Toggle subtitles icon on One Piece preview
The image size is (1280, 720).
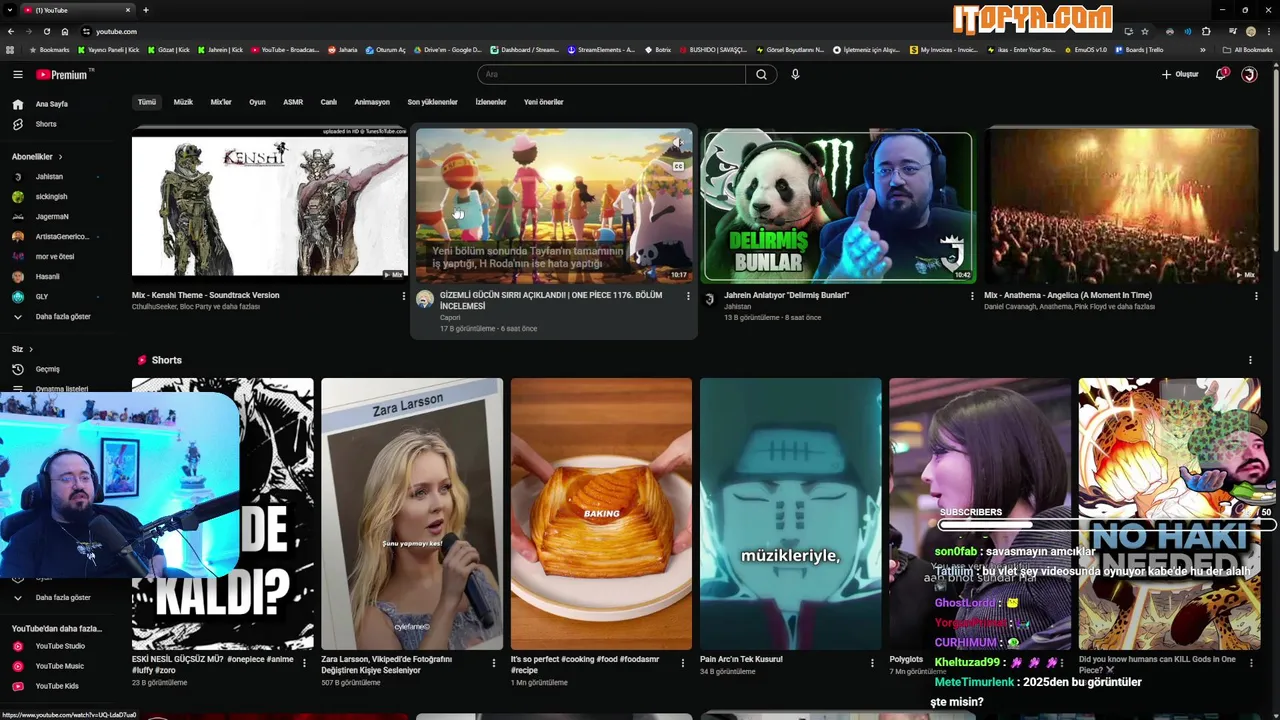click(x=679, y=166)
